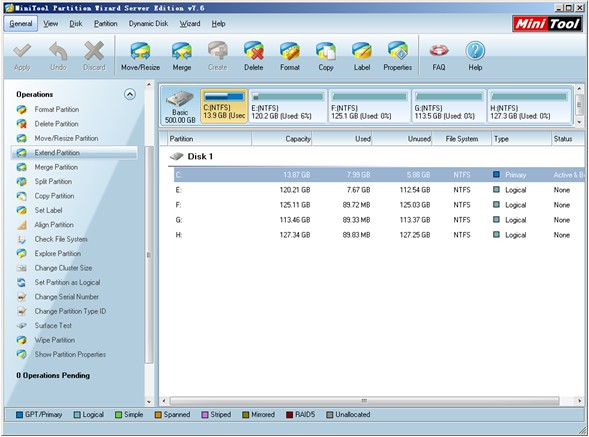
Task: Select G:(NTFS) 113.5 GB disk map block
Action: [x=449, y=106]
